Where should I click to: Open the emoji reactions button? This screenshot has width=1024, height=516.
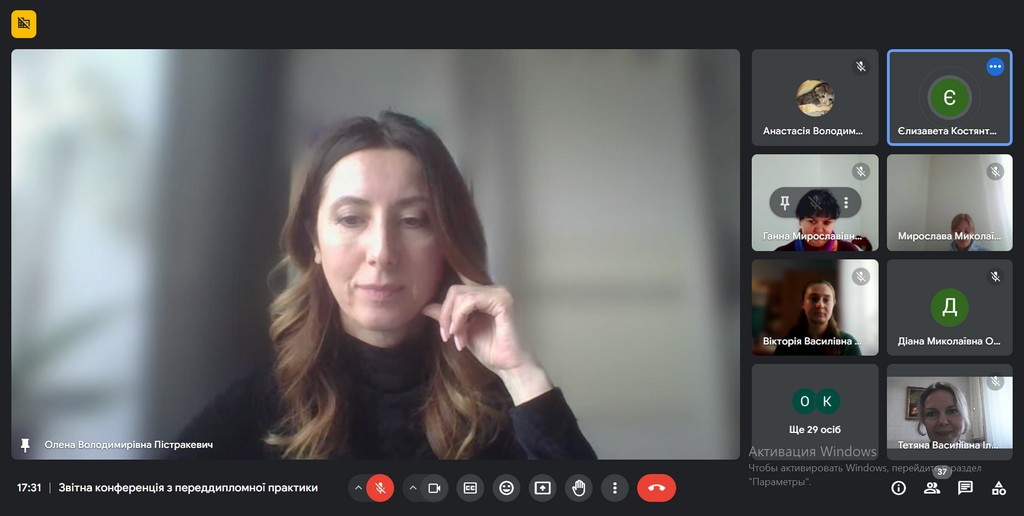click(506, 488)
